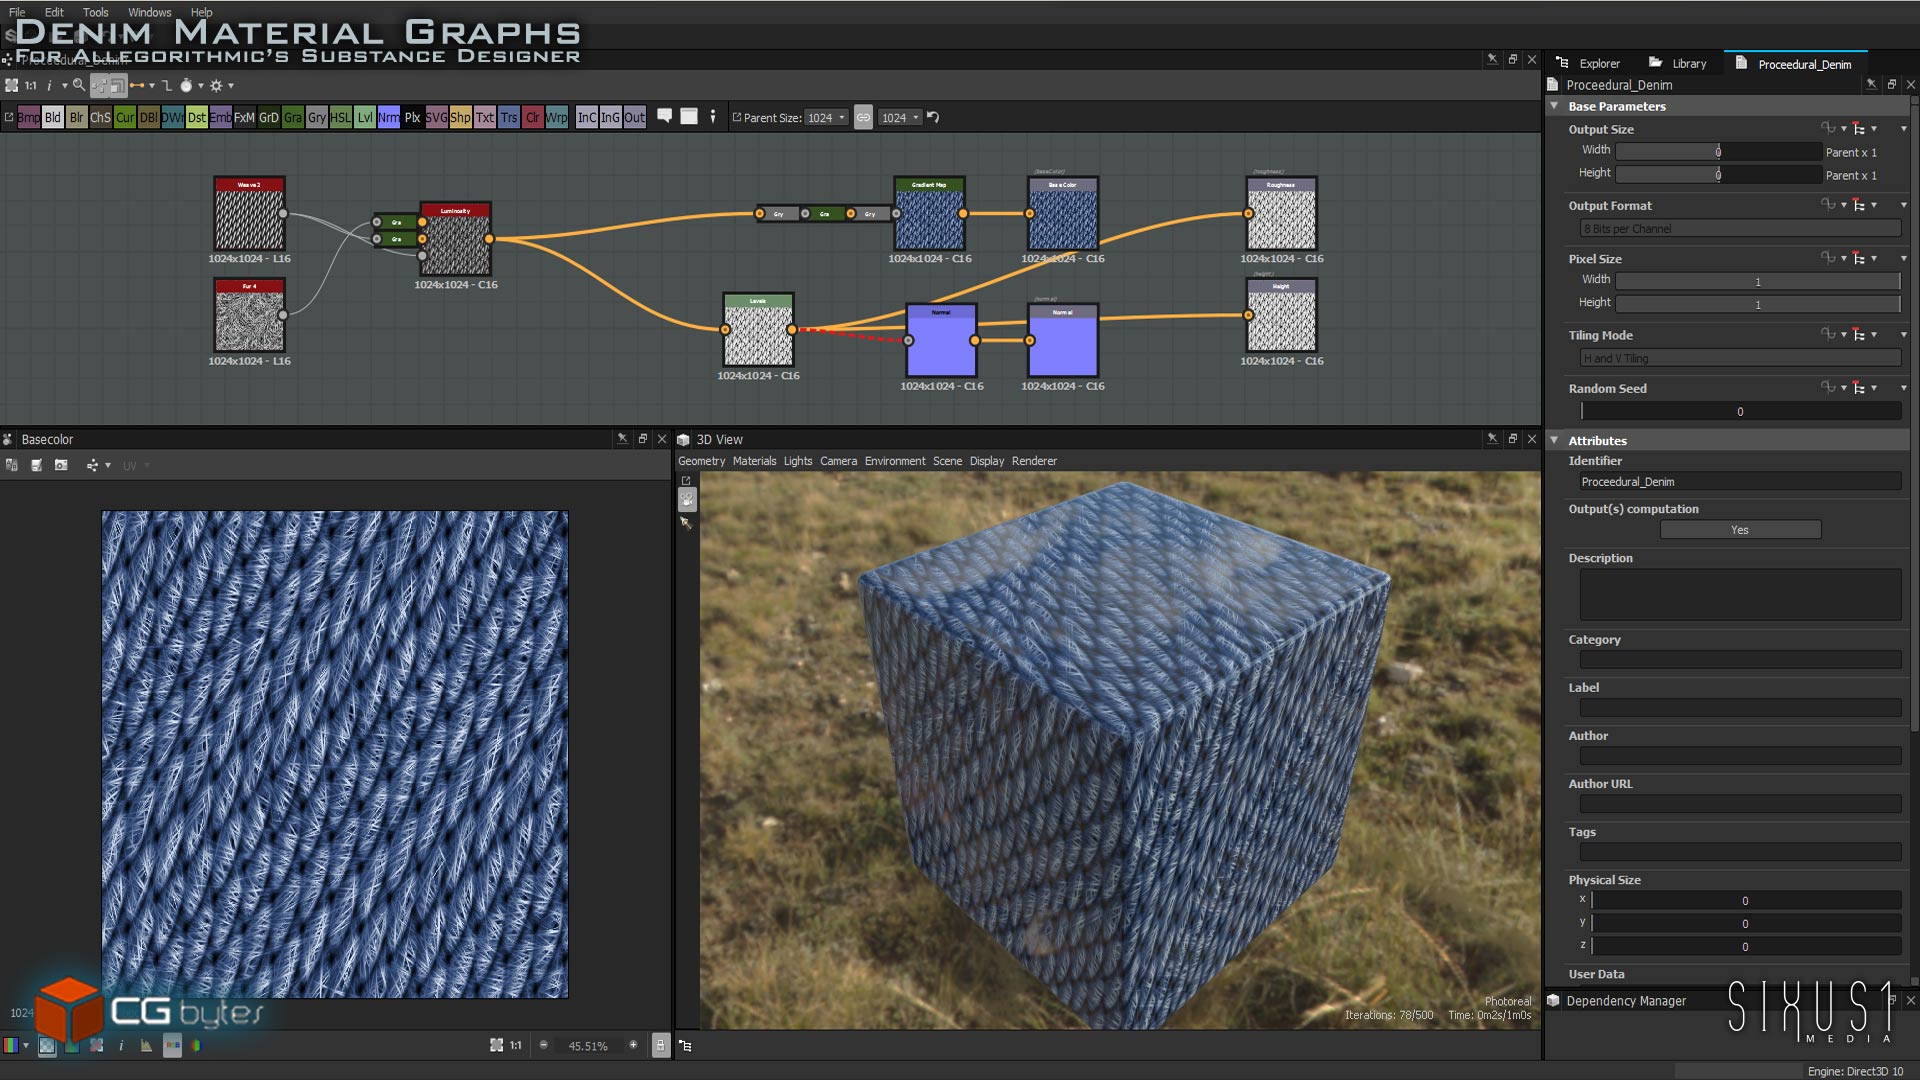
Task: Add a Warp (Wrp) node
Action: pos(557,118)
